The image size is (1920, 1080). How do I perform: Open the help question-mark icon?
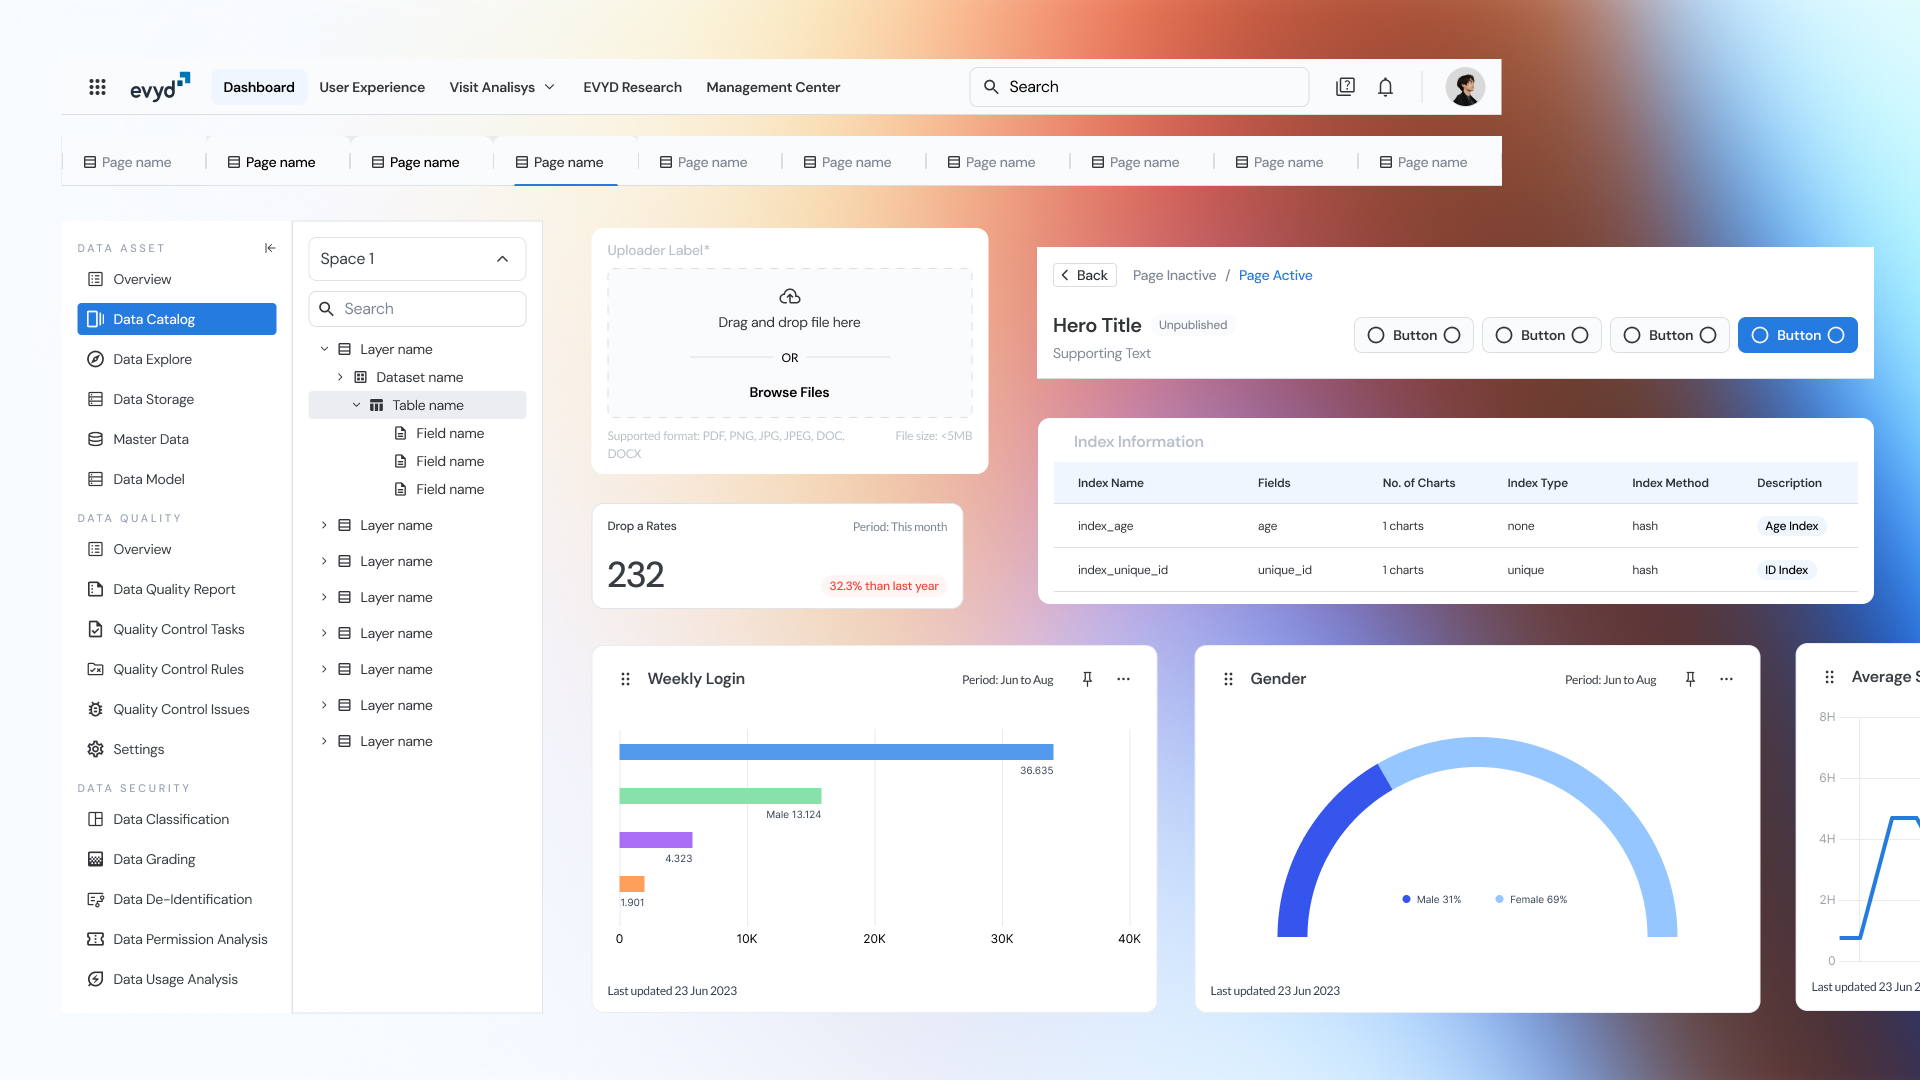(1345, 87)
